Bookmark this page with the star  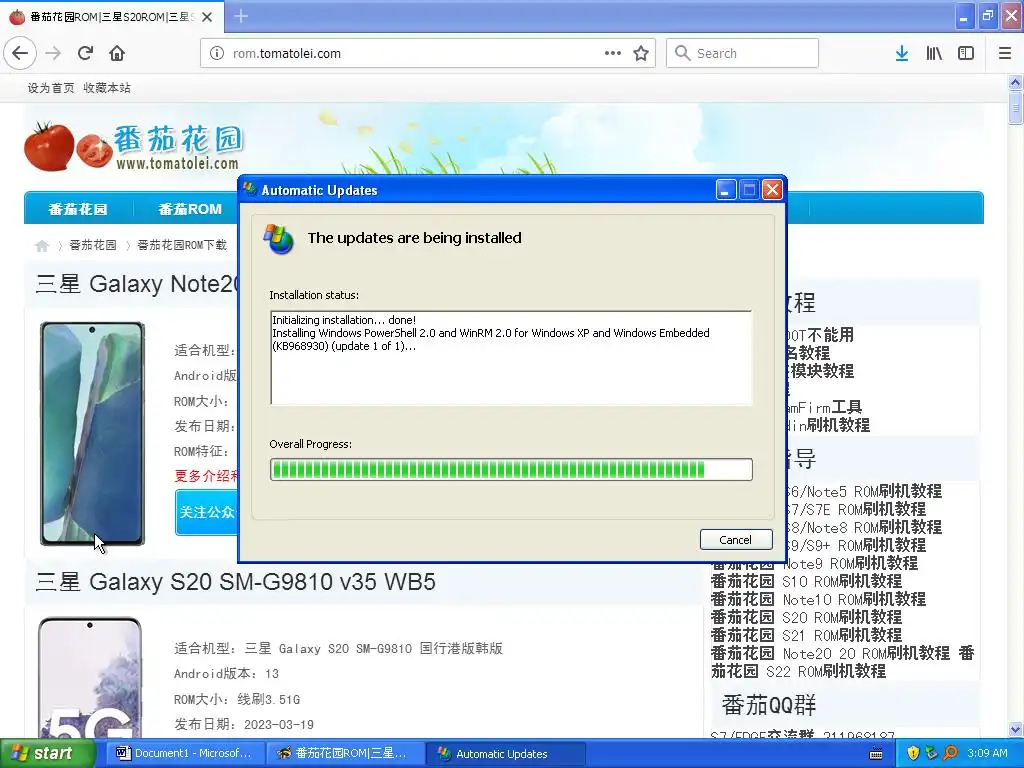[641, 54]
